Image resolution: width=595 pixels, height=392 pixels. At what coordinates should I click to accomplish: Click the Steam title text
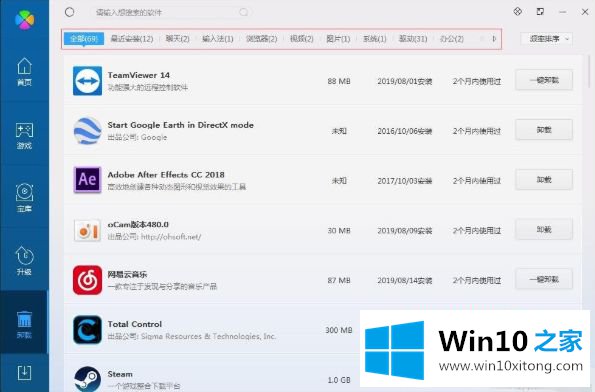click(x=120, y=374)
